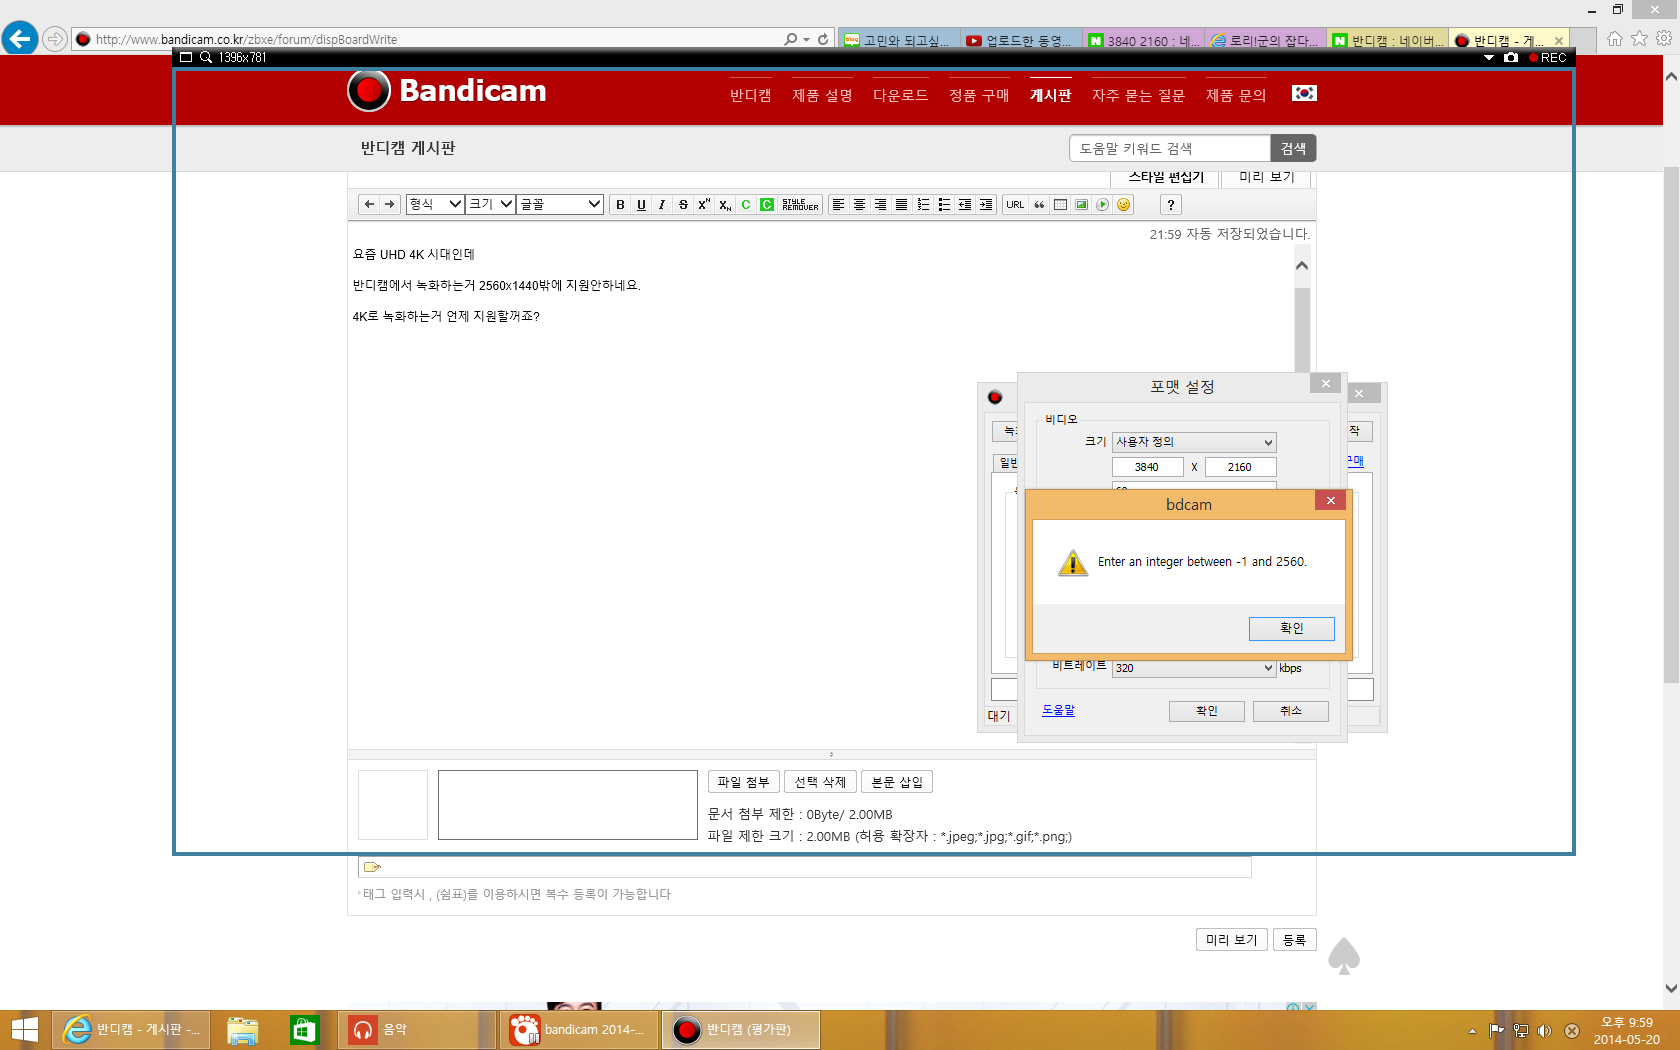Open the 게시판 menu item
Image resolution: width=1680 pixels, height=1050 pixels.
pyautogui.click(x=1050, y=95)
